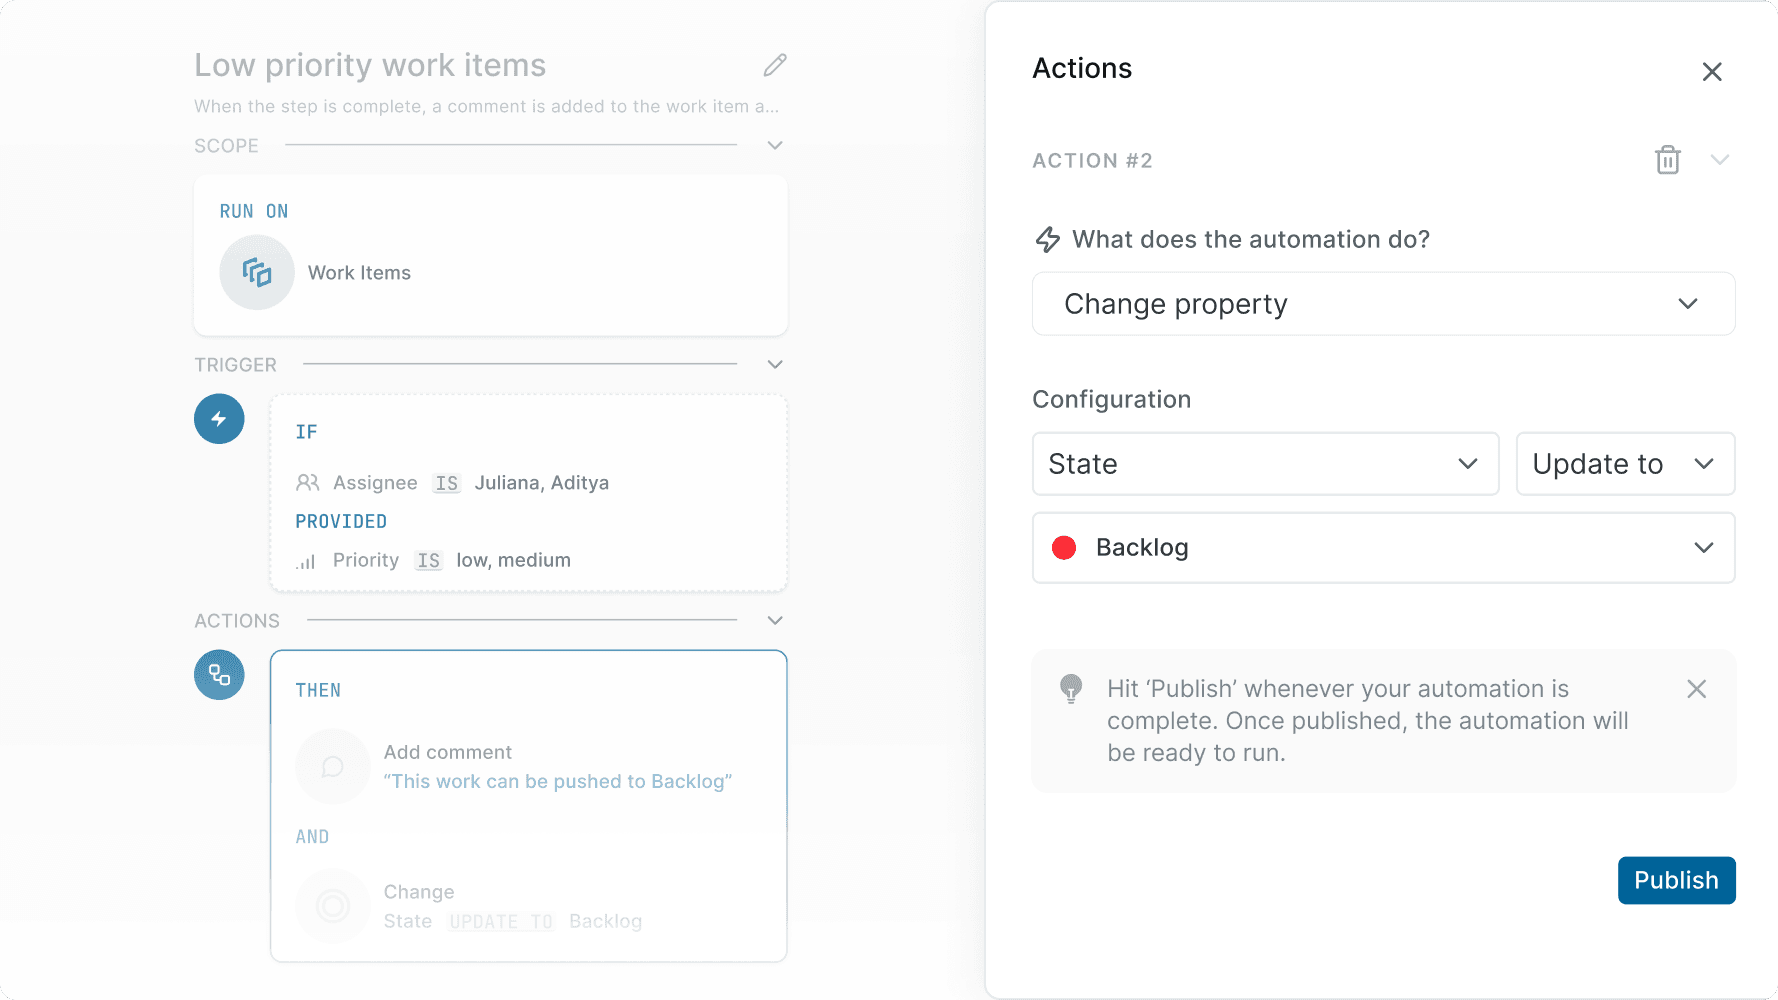Select the Work Items scope icon

256,272
